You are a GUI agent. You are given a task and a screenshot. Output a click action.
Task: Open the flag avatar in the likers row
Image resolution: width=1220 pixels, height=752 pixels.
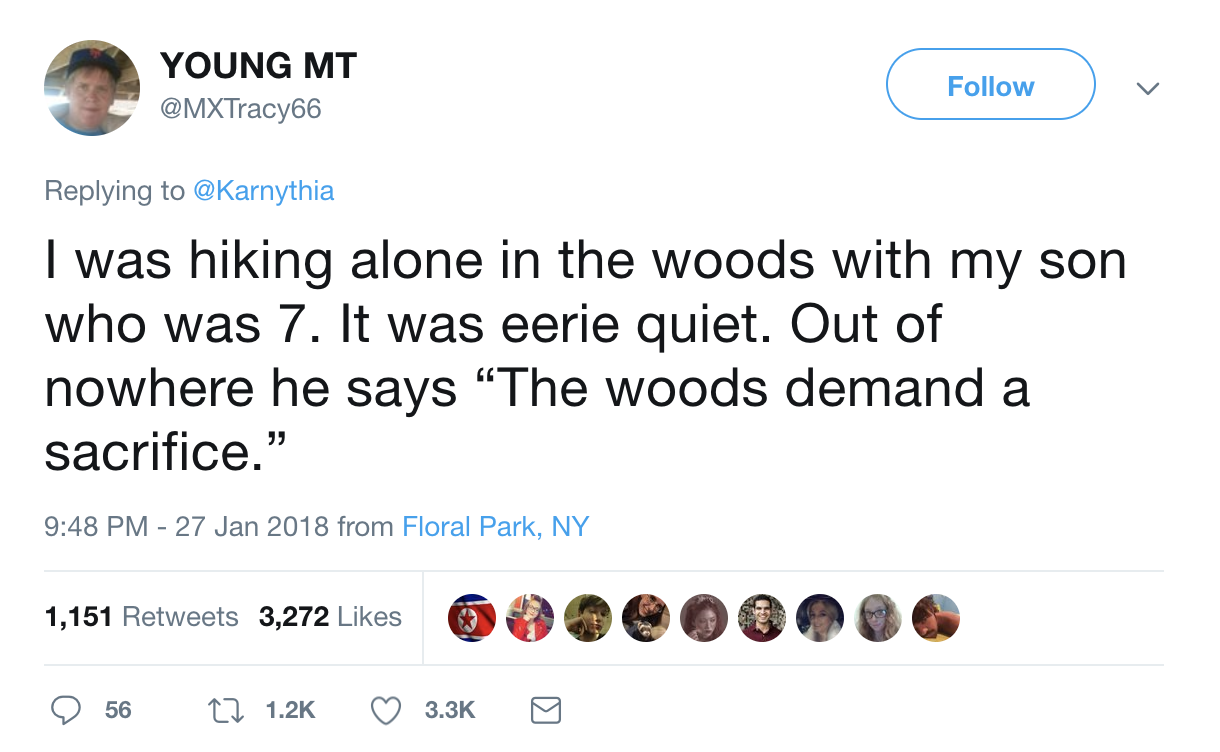click(x=471, y=617)
